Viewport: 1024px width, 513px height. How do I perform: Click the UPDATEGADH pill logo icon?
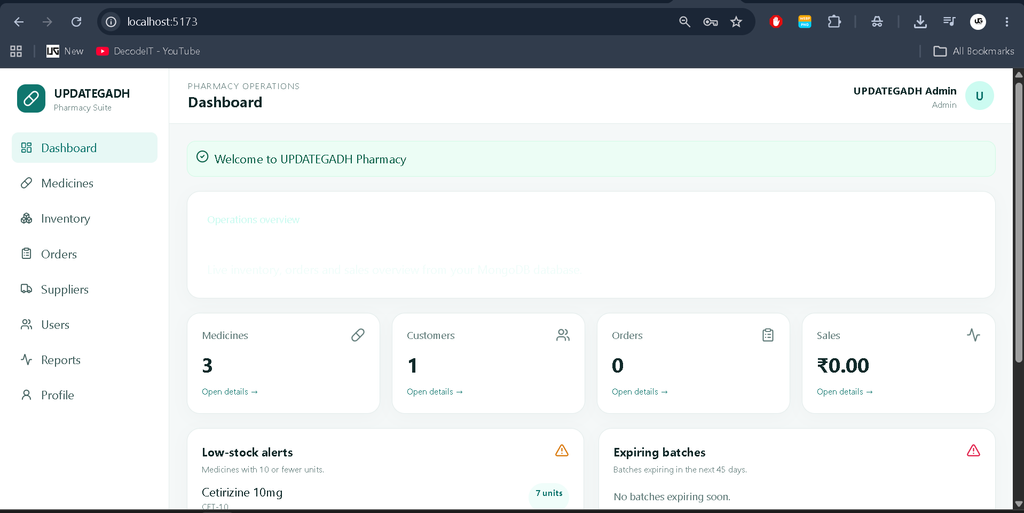(31, 99)
